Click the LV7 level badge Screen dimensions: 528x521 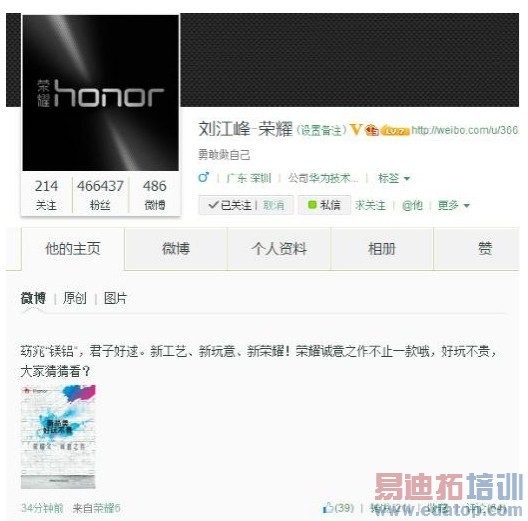pyautogui.click(x=395, y=131)
